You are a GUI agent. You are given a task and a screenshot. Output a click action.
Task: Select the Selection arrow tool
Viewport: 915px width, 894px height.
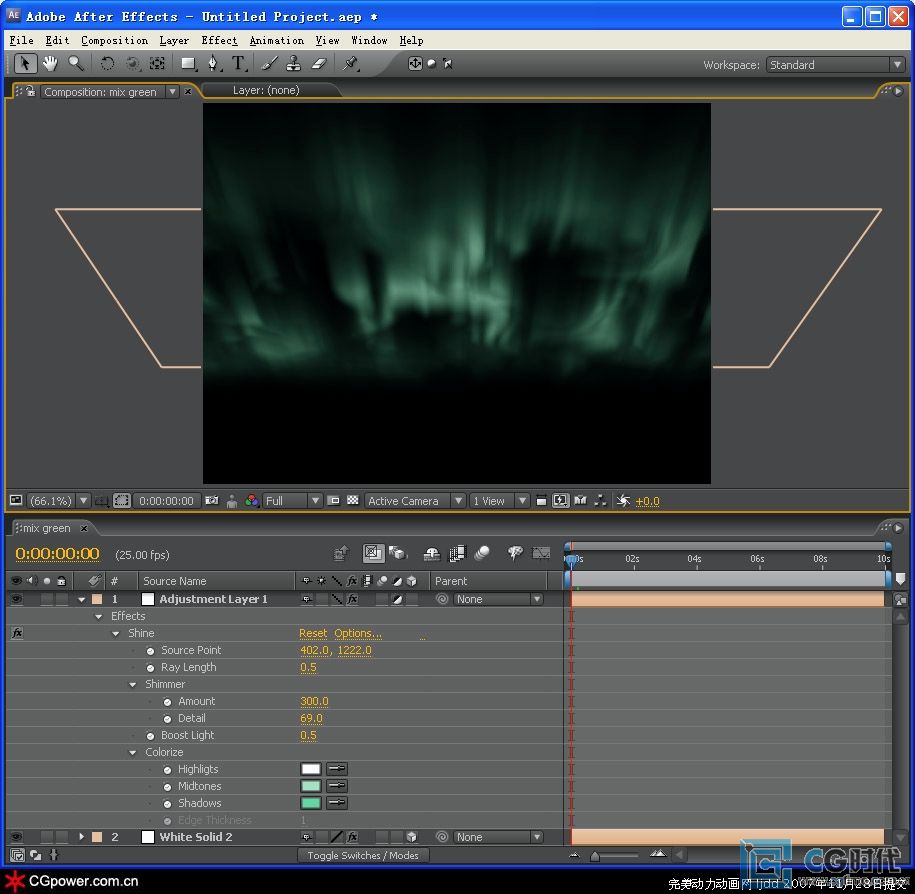tap(25, 63)
